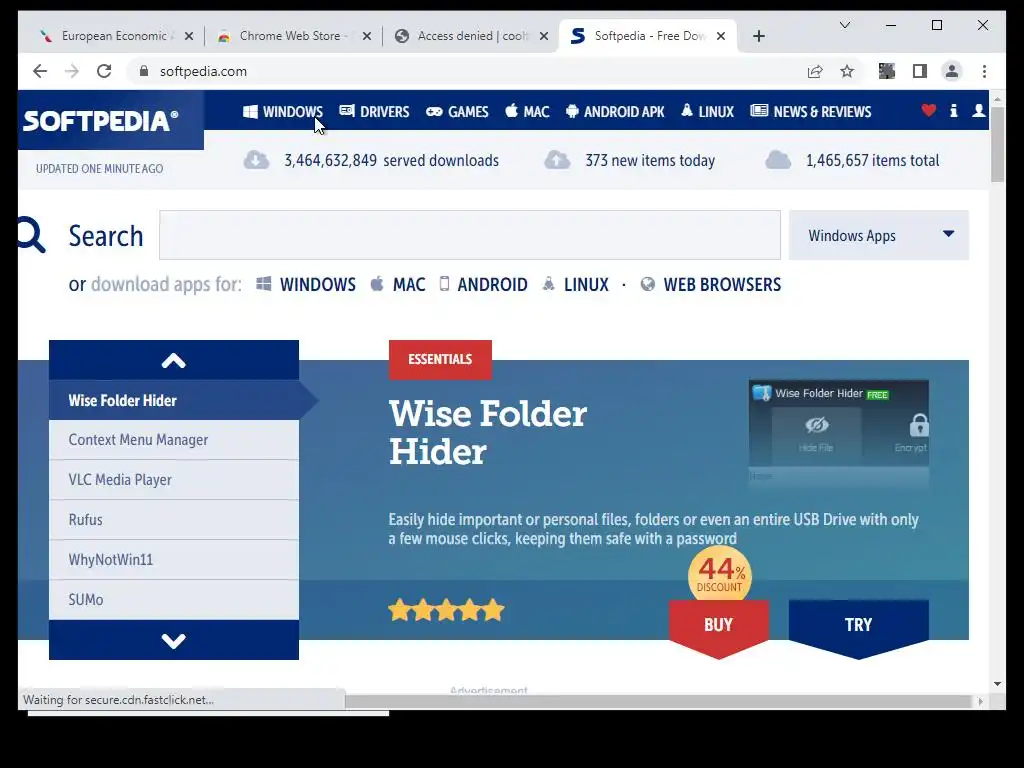The width and height of the screenshot is (1024, 768).
Task: Open the share page icon in address bar
Action: coord(814,71)
